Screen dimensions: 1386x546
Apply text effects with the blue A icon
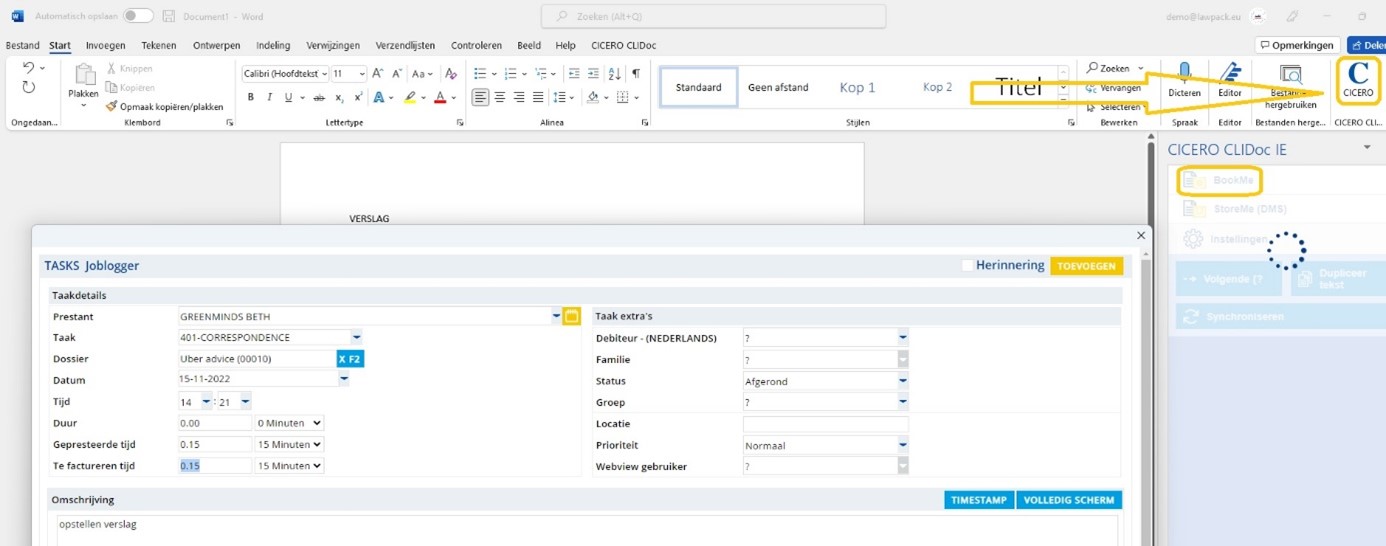click(x=379, y=97)
